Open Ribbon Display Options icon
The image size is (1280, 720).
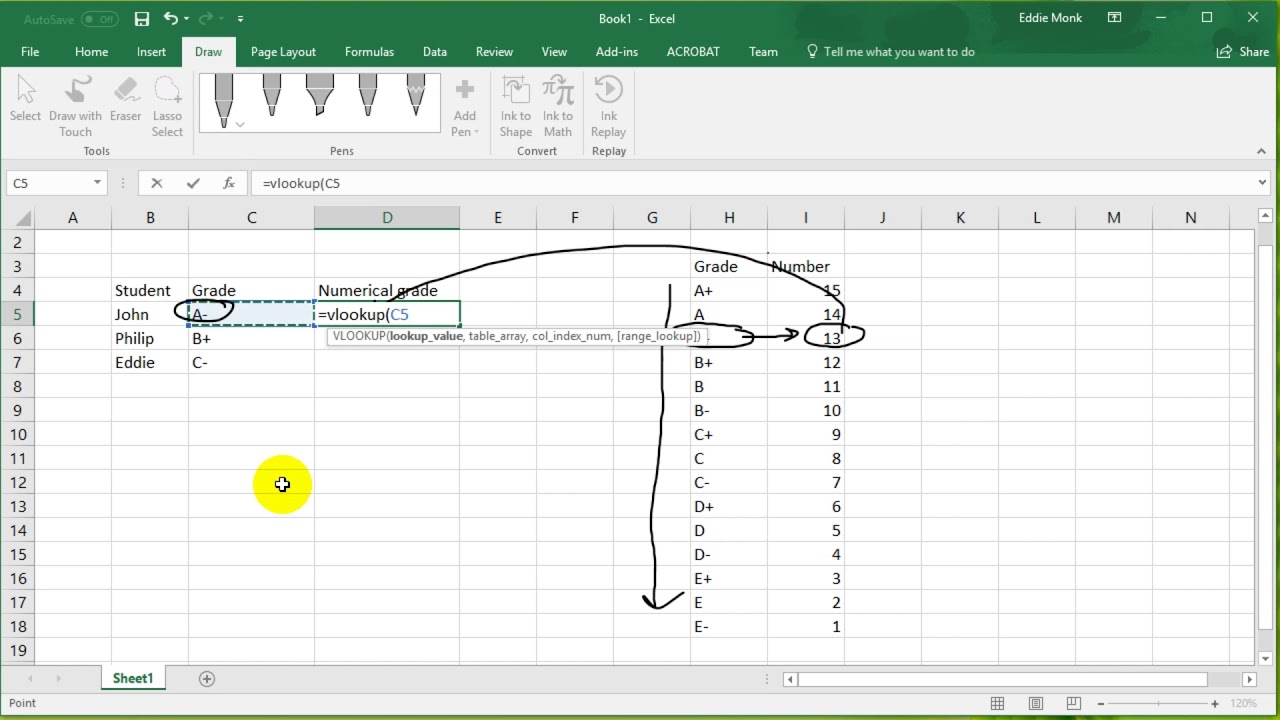point(1115,18)
